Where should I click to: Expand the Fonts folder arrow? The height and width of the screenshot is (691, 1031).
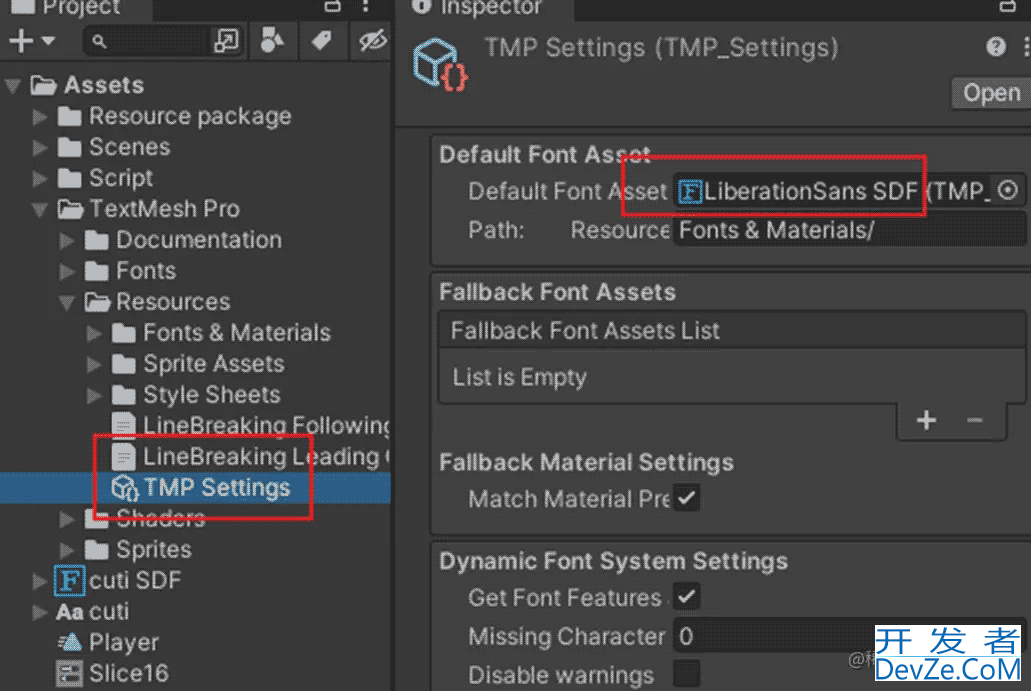pyautogui.click(x=67, y=271)
